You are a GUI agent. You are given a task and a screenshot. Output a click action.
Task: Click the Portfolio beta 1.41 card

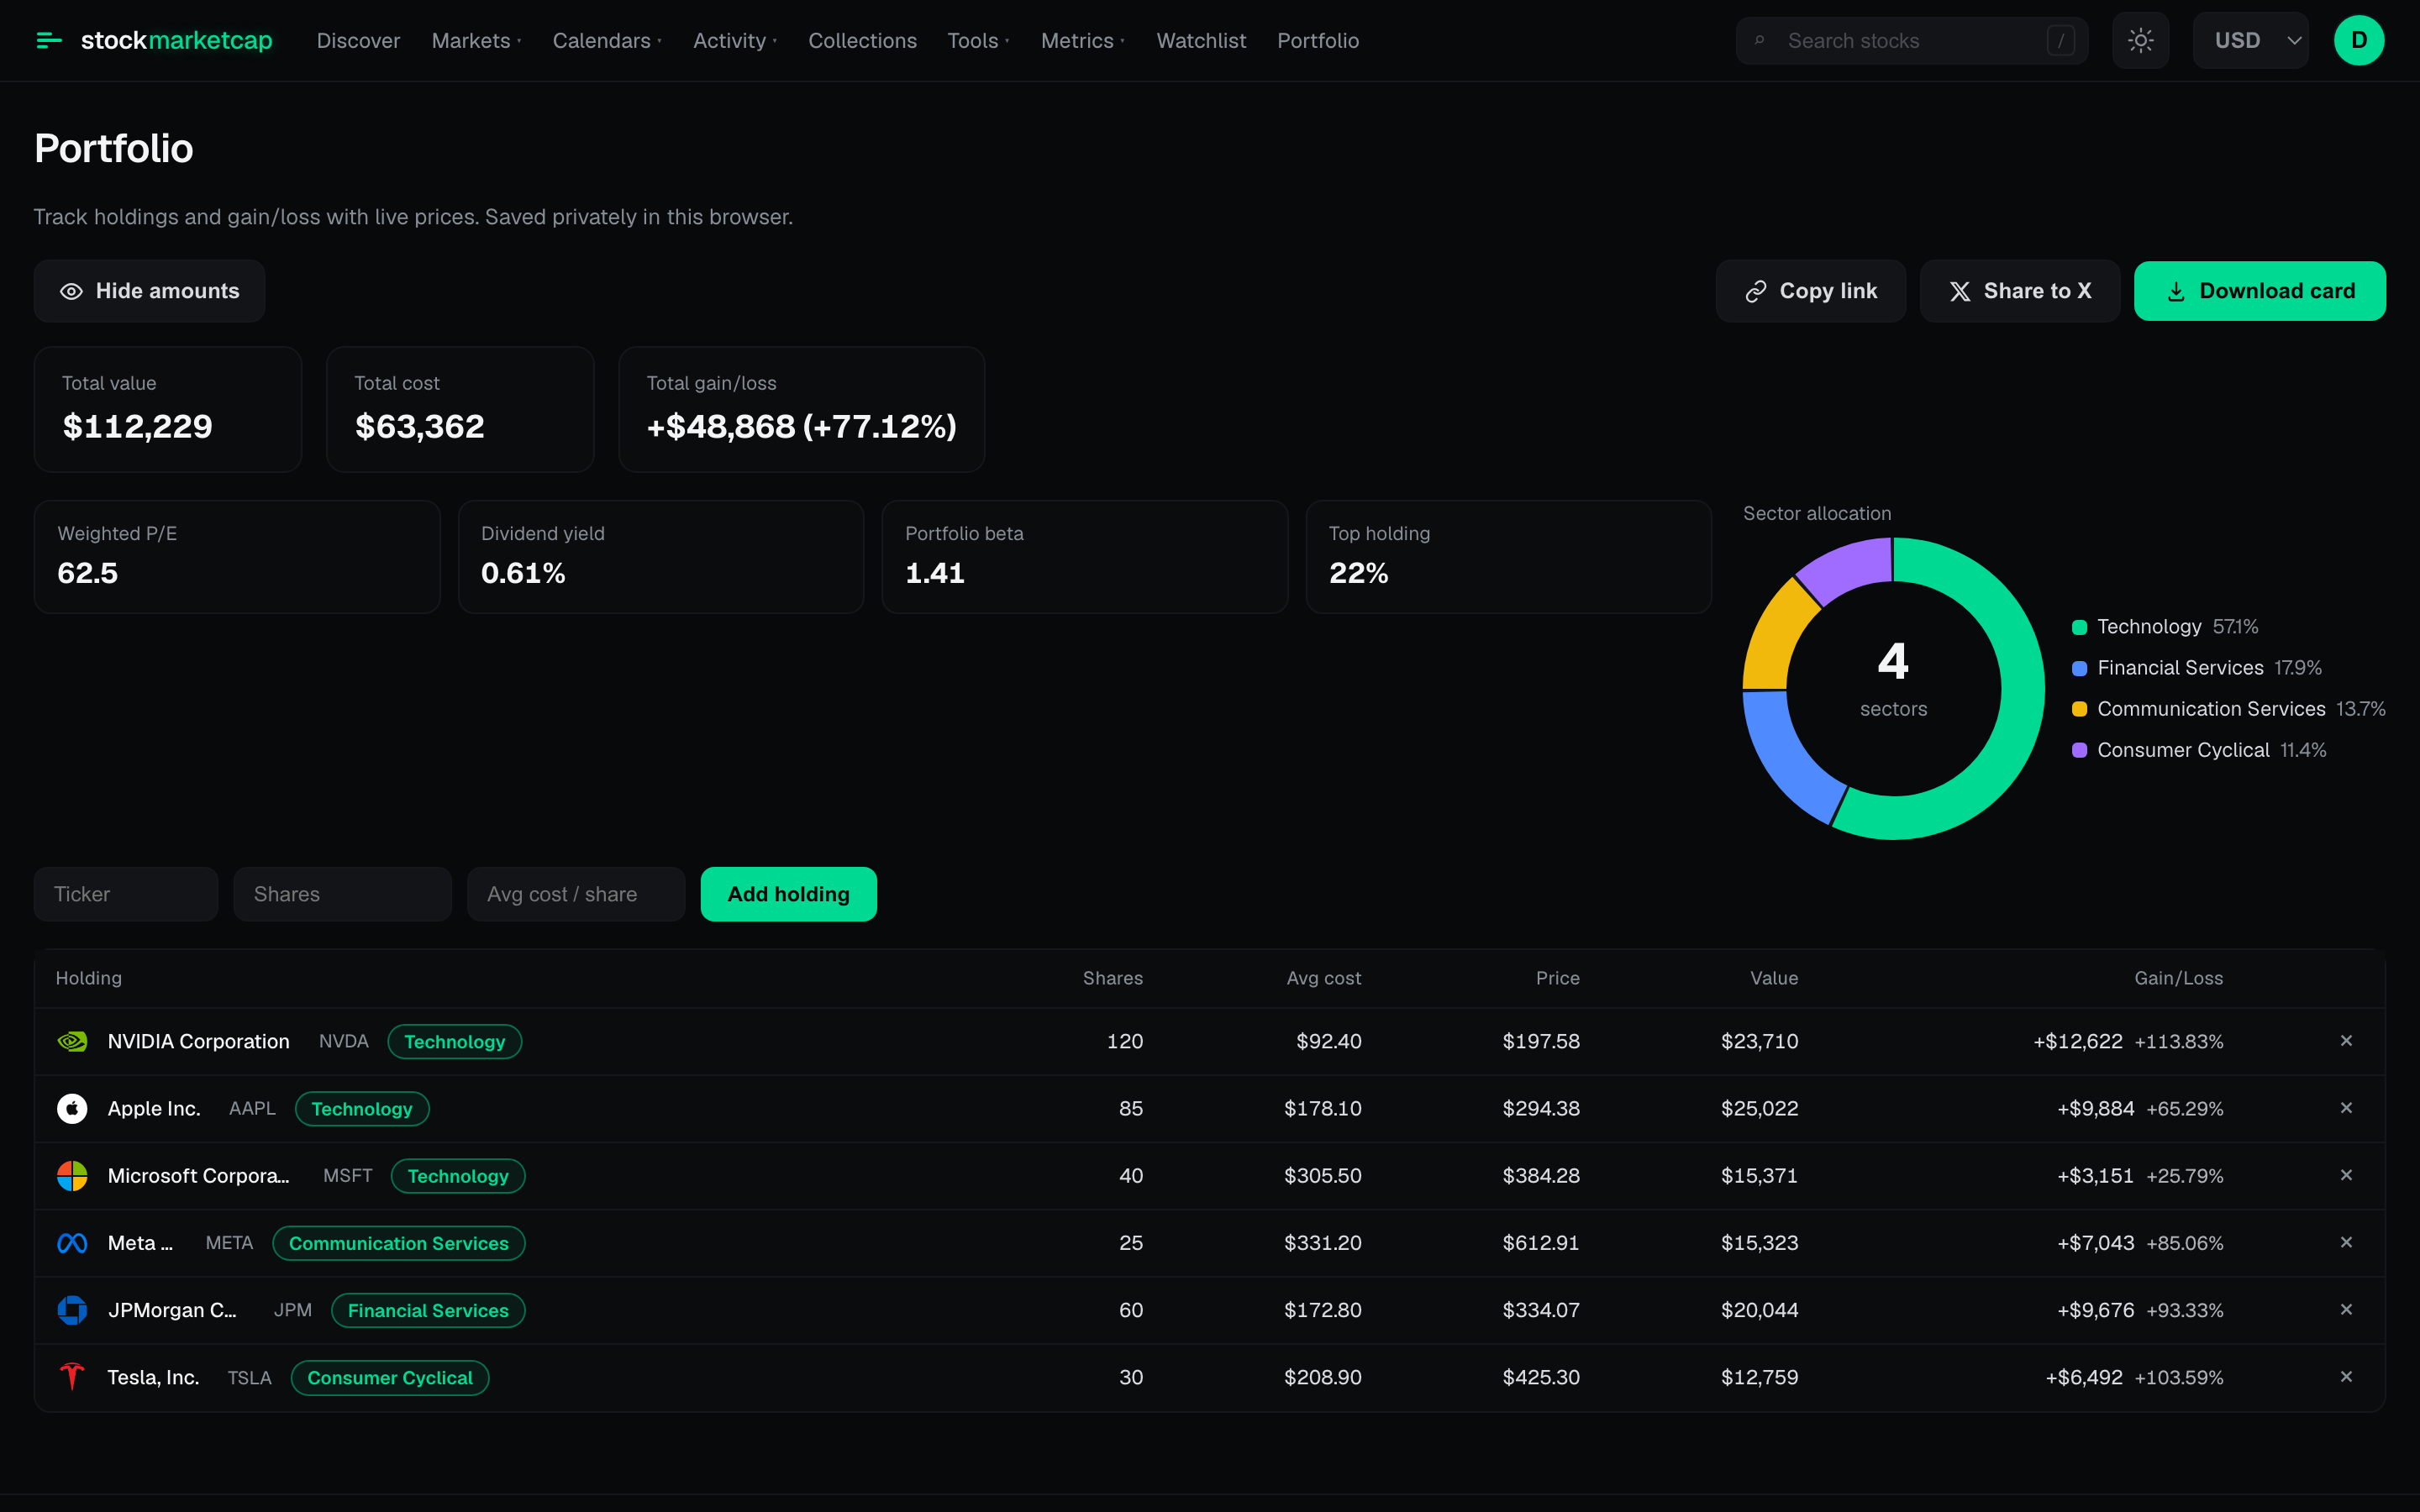(x=1084, y=557)
